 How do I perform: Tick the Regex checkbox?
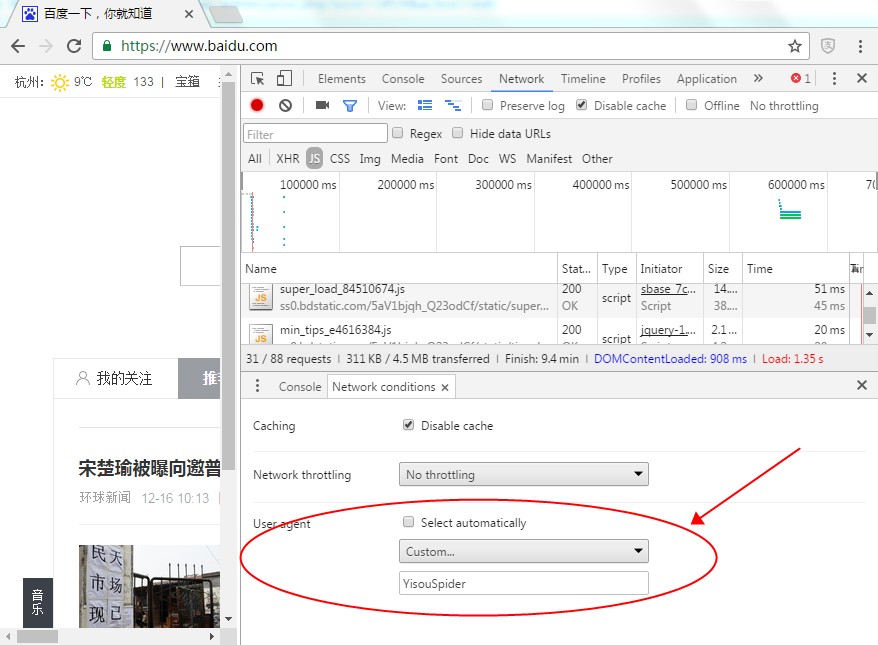[x=398, y=133]
